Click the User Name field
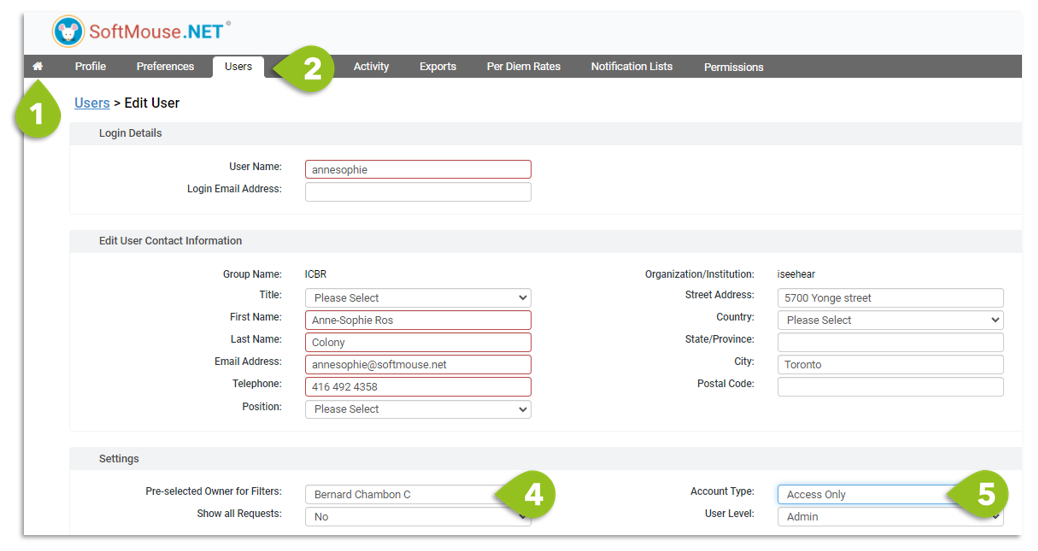1038x551 pixels. 418,170
